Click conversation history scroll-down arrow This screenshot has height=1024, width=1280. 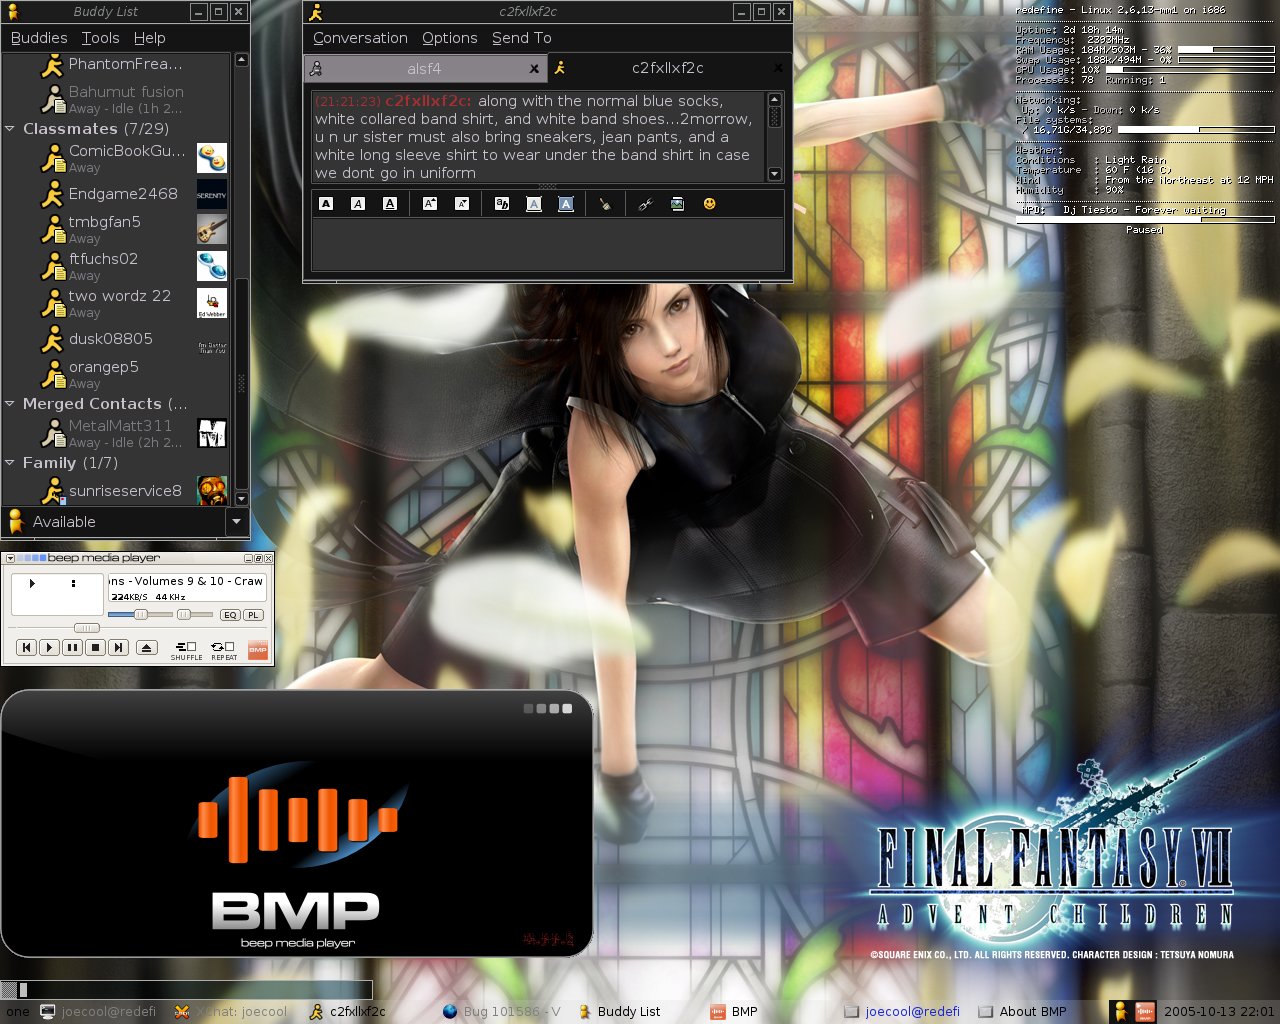[774, 174]
